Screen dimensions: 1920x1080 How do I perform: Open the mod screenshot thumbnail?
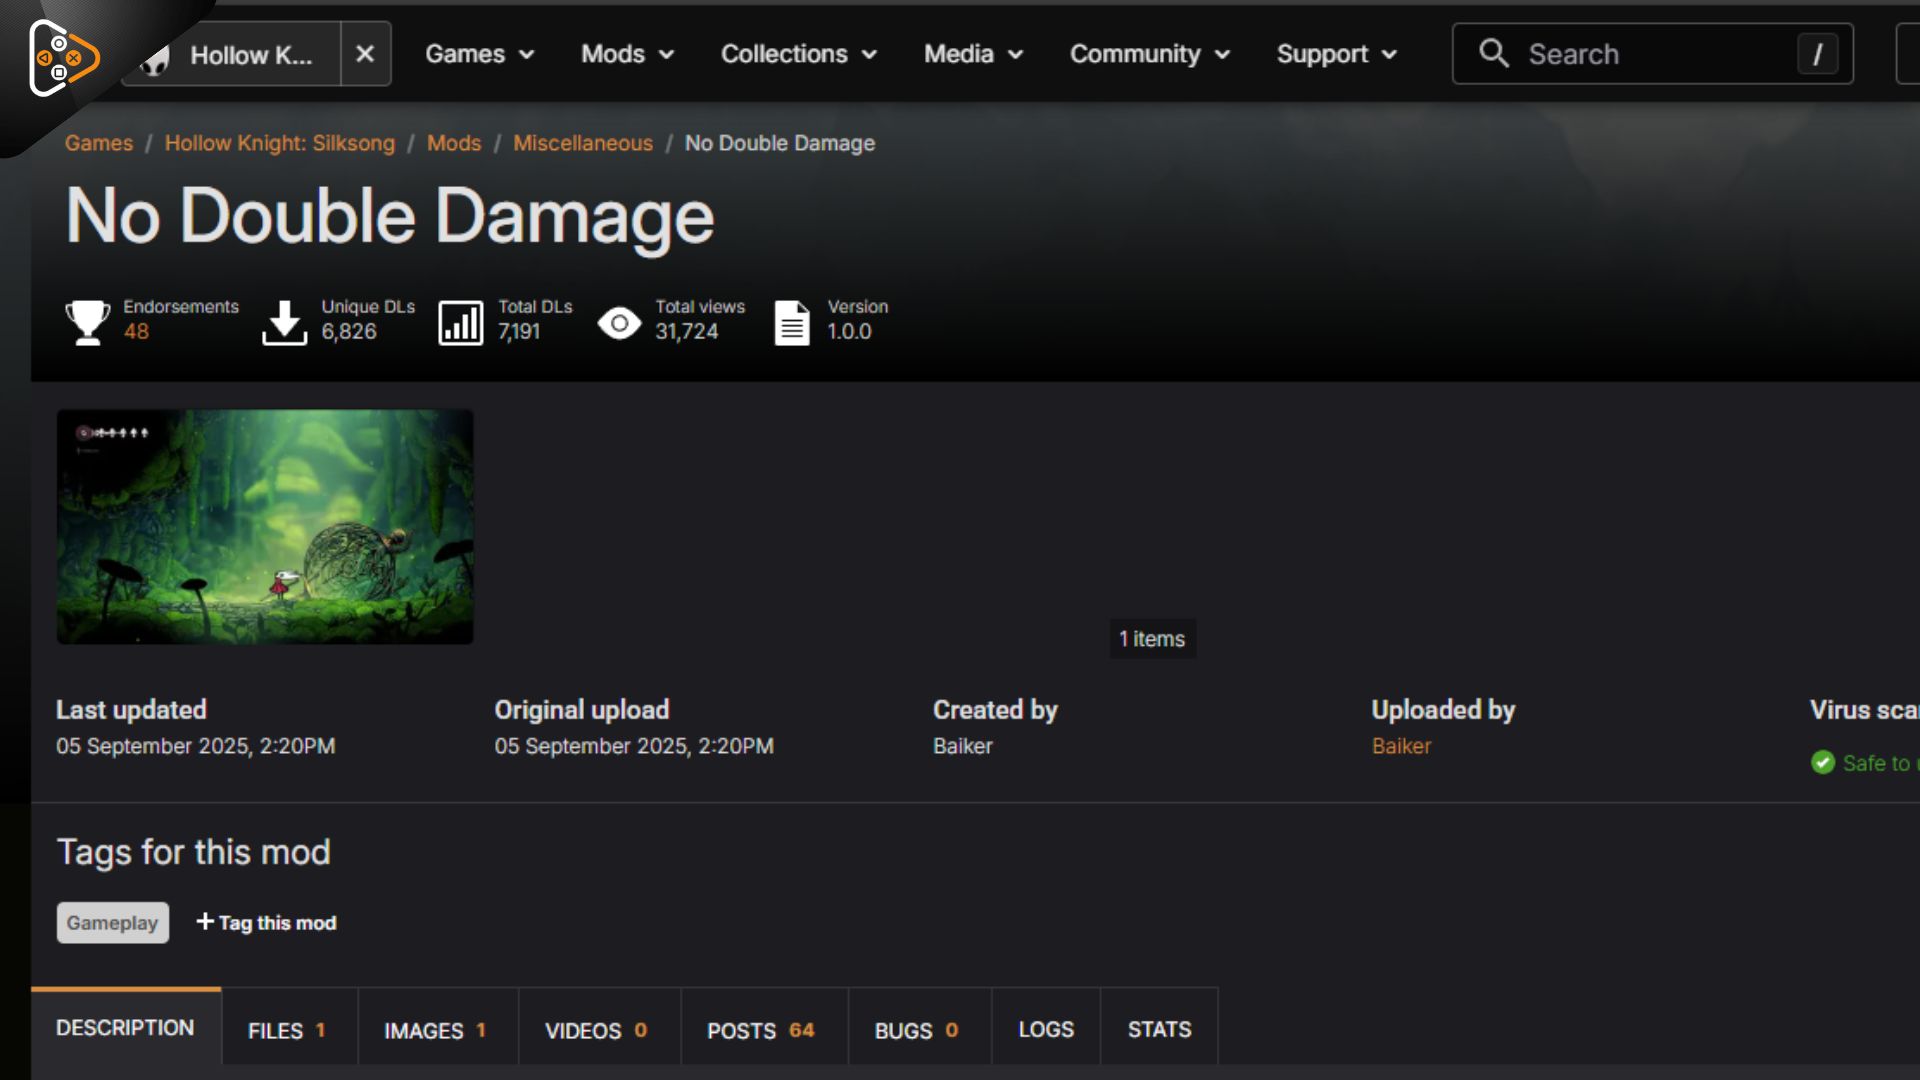click(265, 526)
